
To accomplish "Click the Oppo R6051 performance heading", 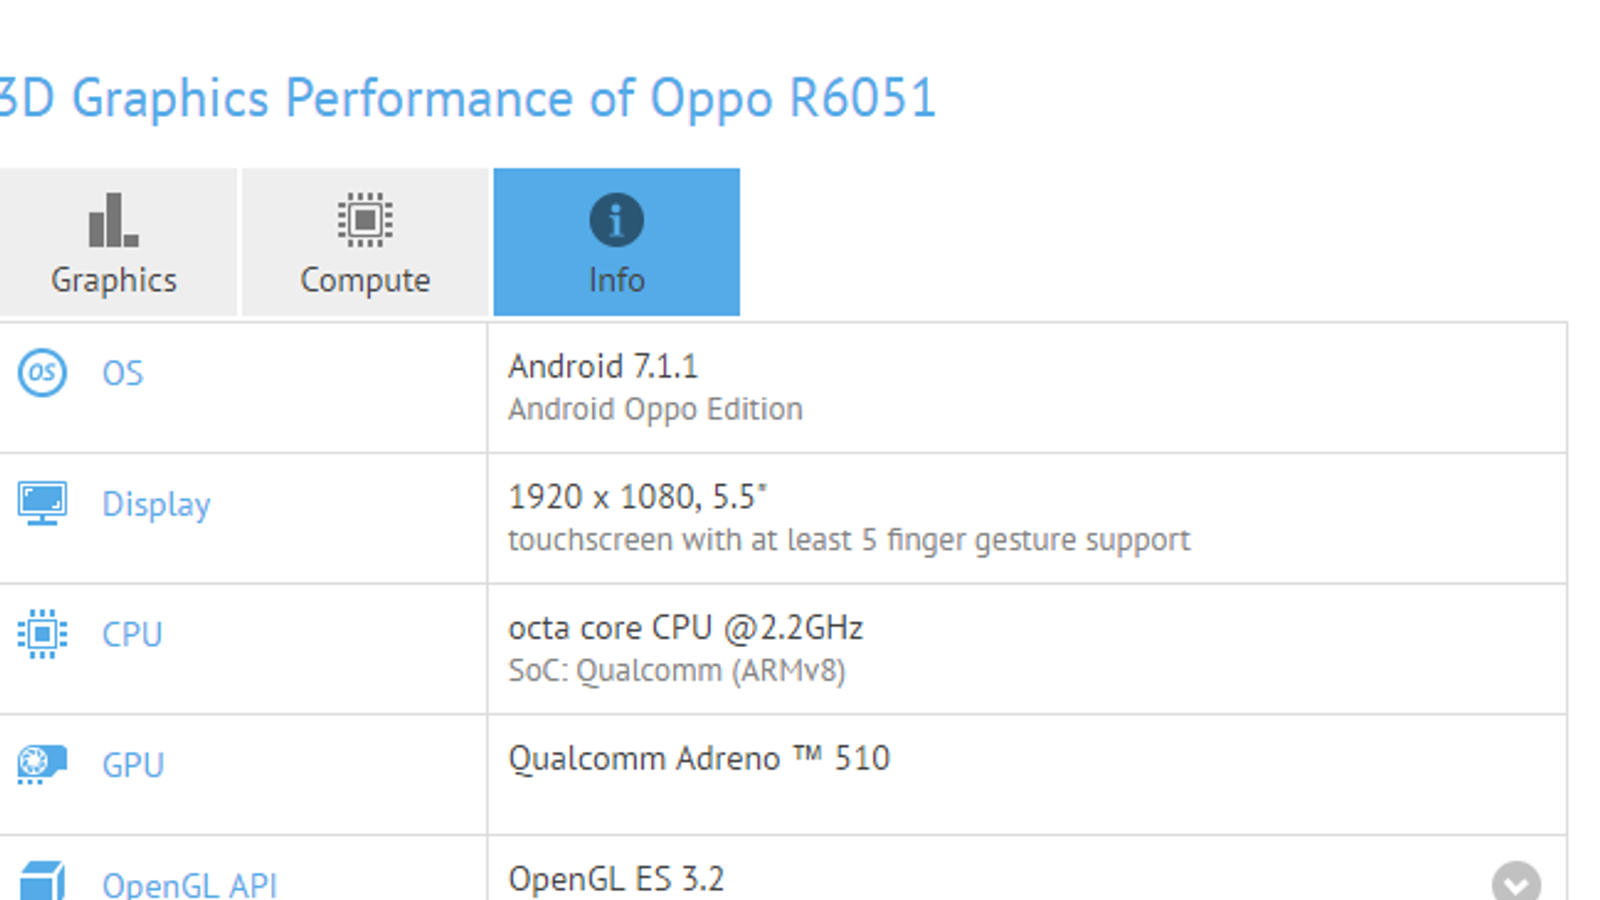I will coord(468,98).
